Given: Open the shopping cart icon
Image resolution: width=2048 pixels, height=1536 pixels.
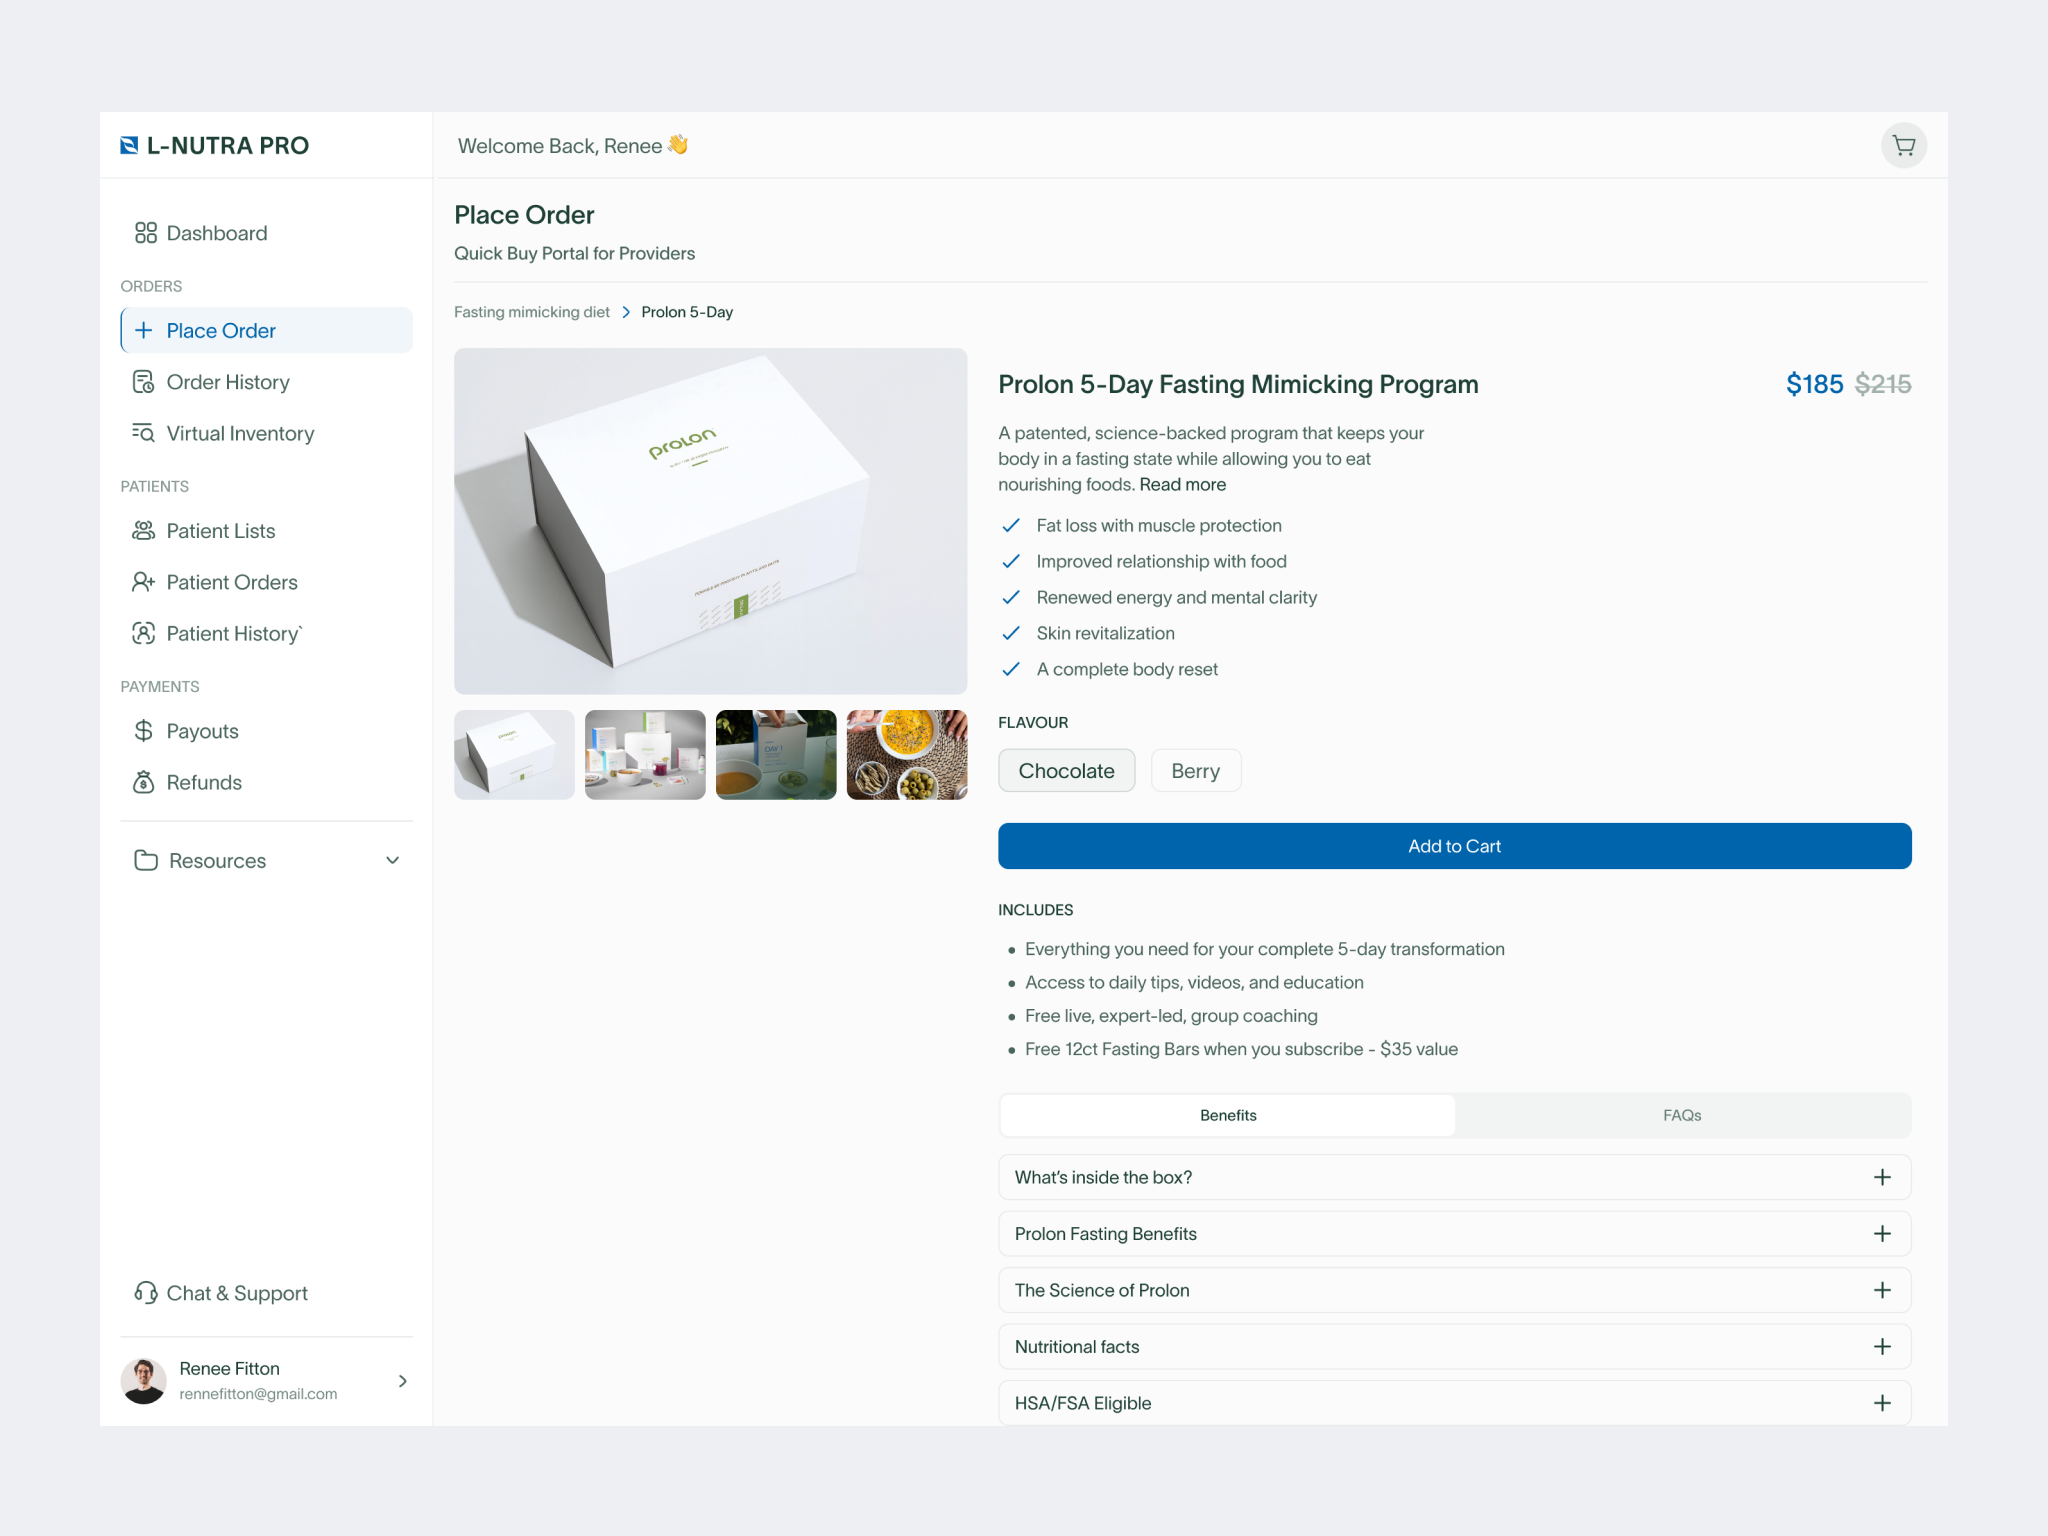Looking at the screenshot, I should pyautogui.click(x=1903, y=145).
